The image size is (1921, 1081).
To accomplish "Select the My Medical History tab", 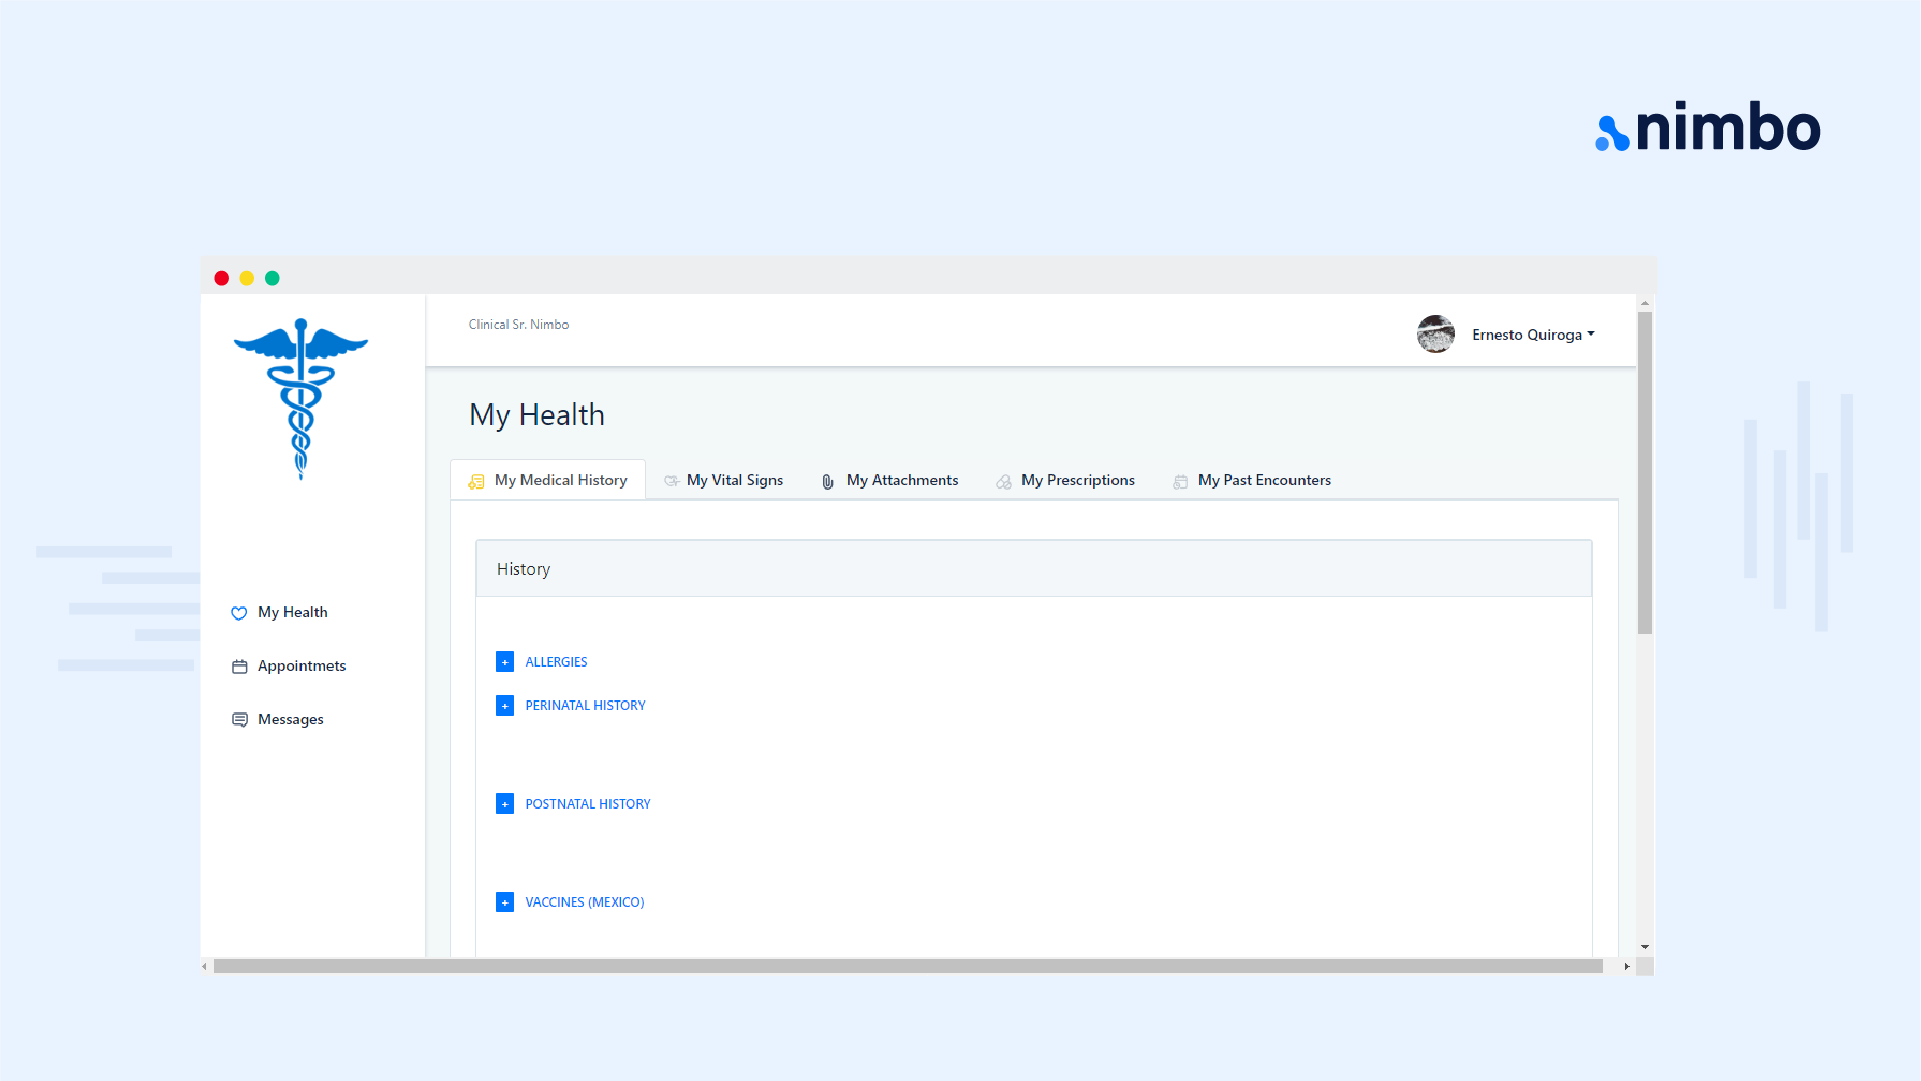I will [x=560, y=481].
